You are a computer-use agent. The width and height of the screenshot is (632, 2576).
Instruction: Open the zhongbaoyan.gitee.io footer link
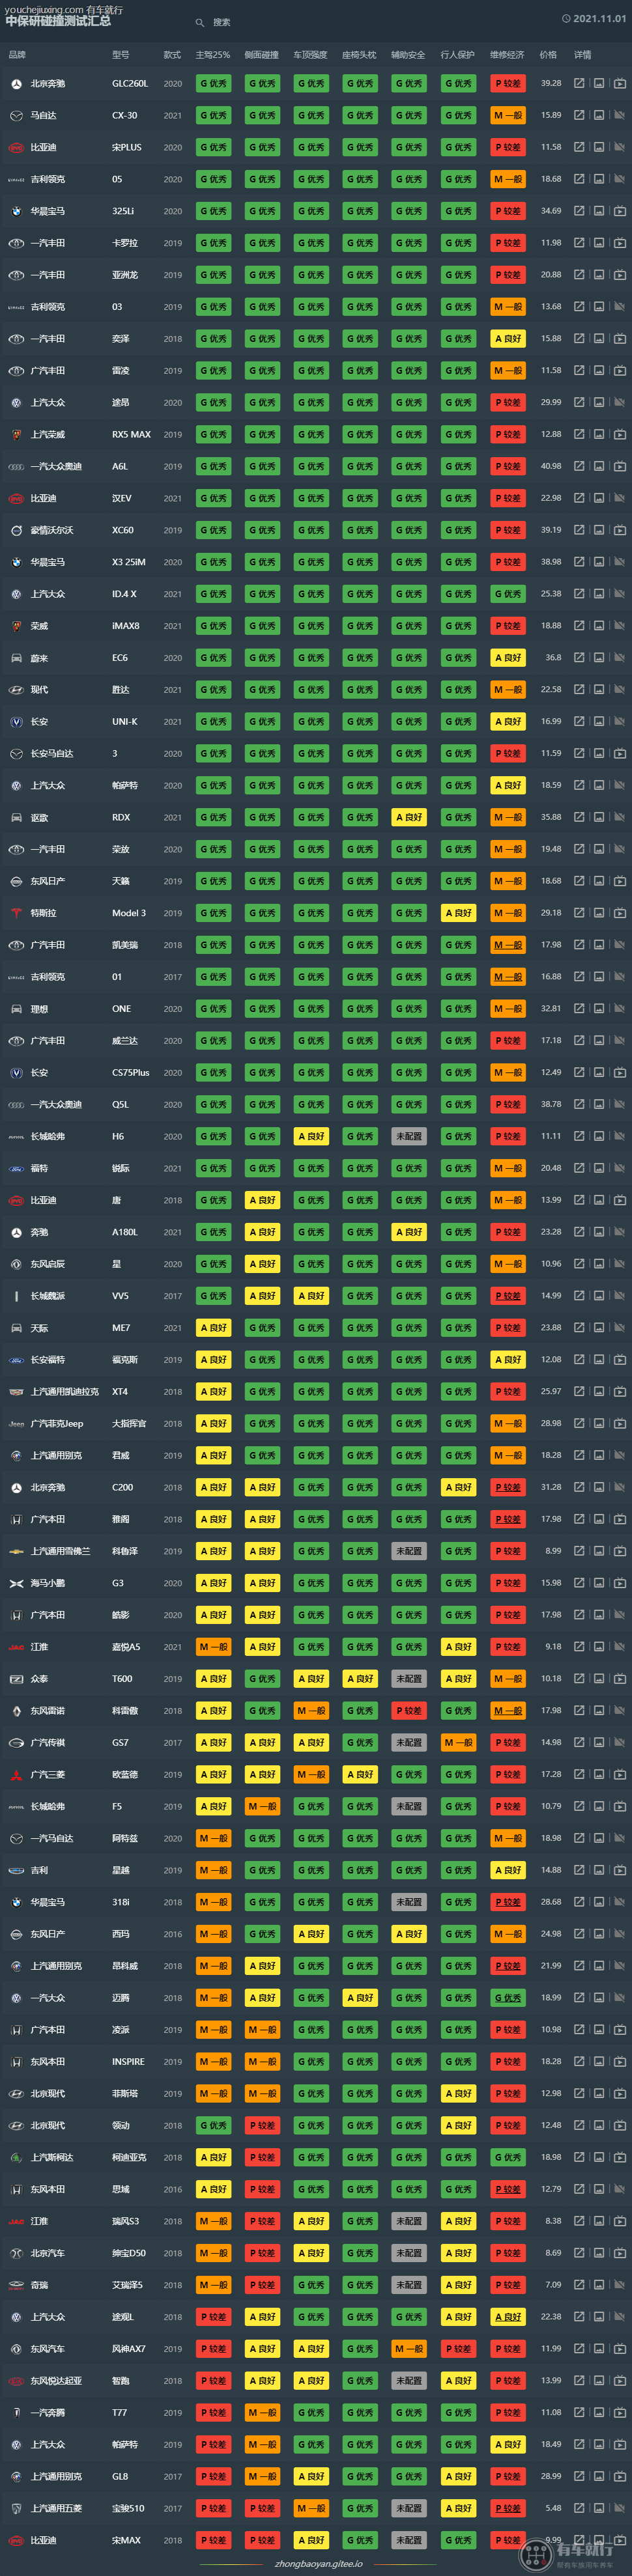pos(318,2564)
